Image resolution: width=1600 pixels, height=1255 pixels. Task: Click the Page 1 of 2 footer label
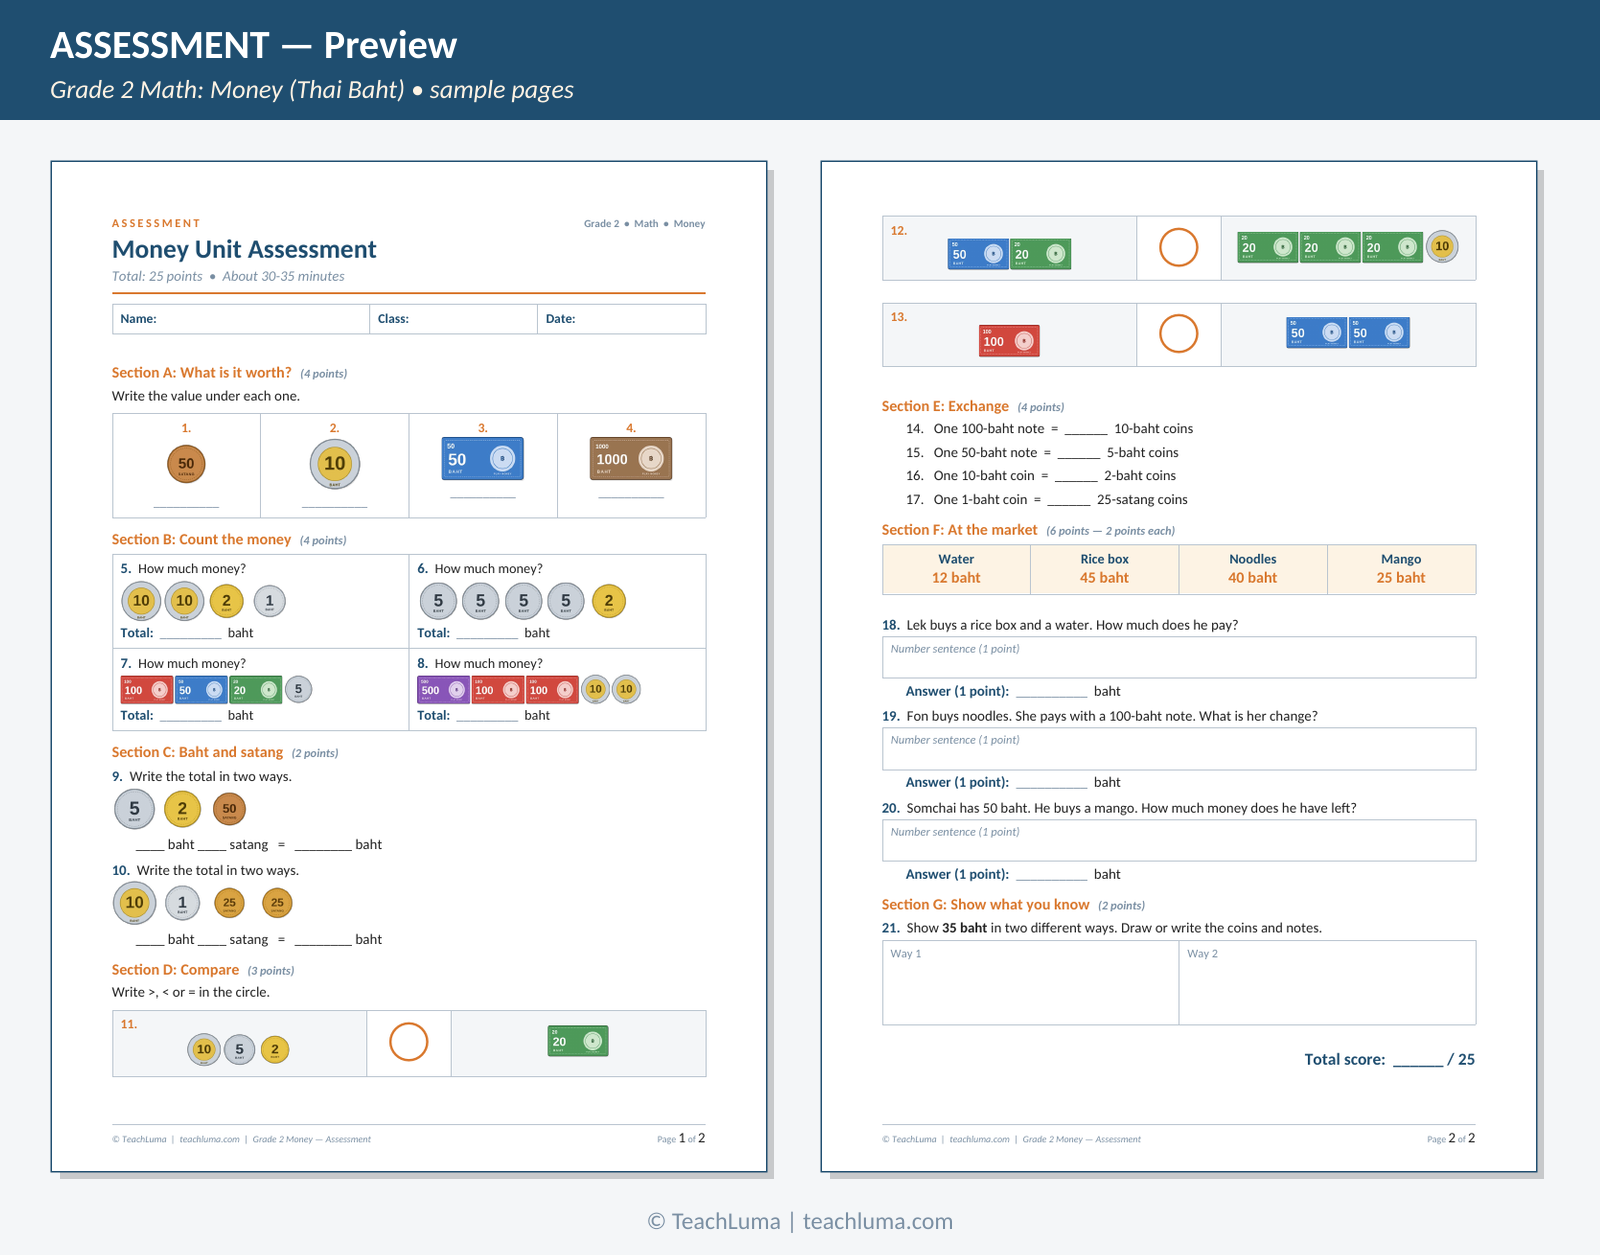[x=681, y=1138]
